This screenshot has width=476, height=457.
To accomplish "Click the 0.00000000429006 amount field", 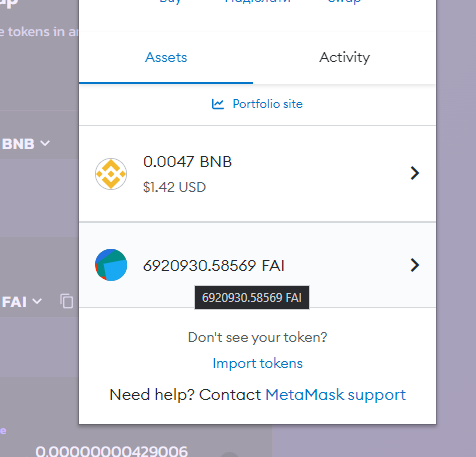I will (112, 451).
